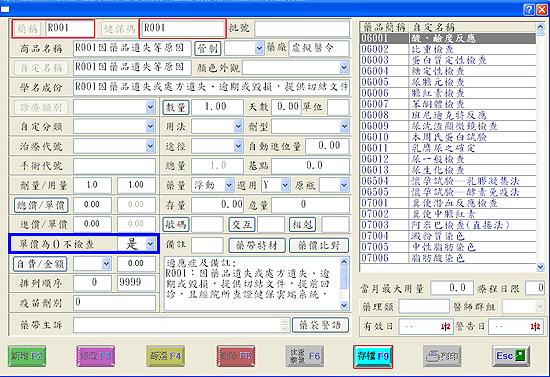Select list row 06002 比重檢查
Screen dimensions: 550x377
point(448,49)
